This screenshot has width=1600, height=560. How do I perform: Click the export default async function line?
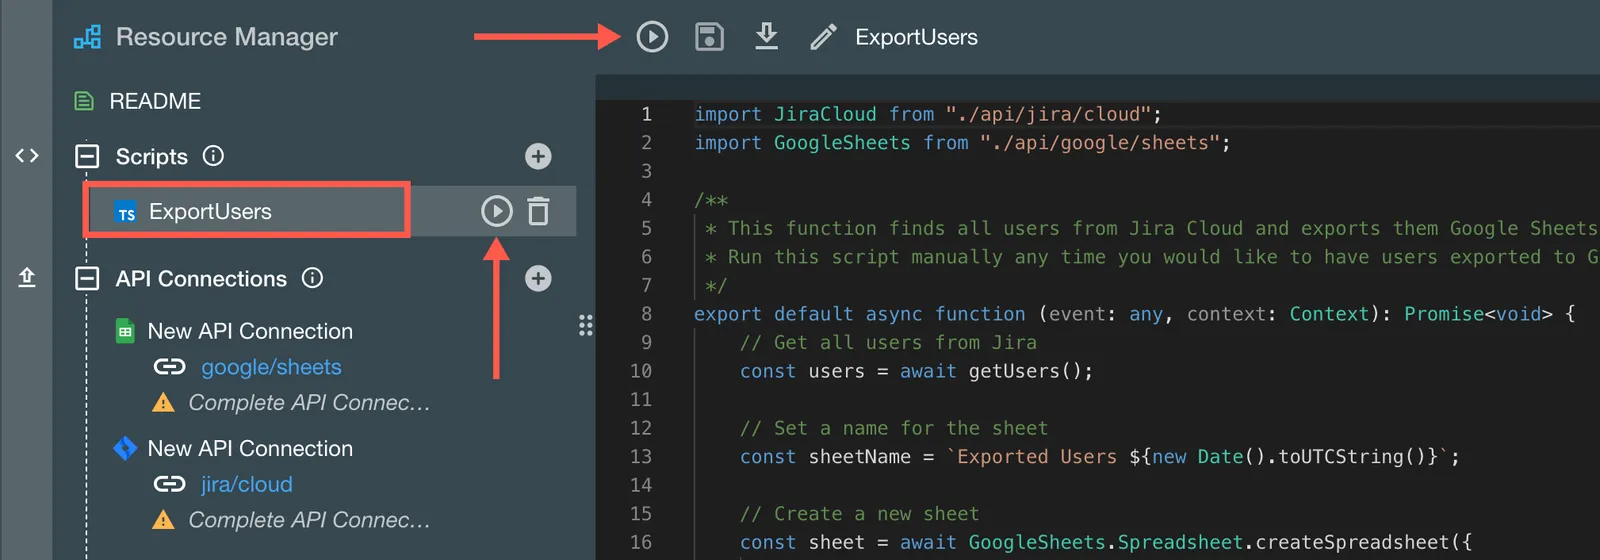tap(1134, 314)
